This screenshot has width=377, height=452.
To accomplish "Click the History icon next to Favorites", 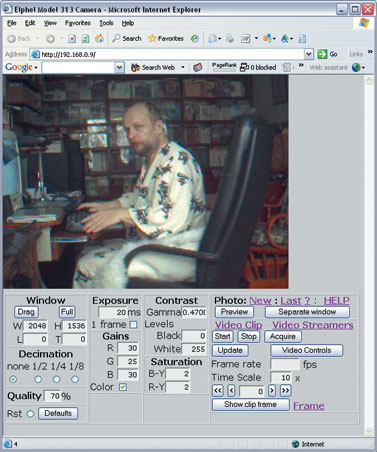I will tap(194, 39).
